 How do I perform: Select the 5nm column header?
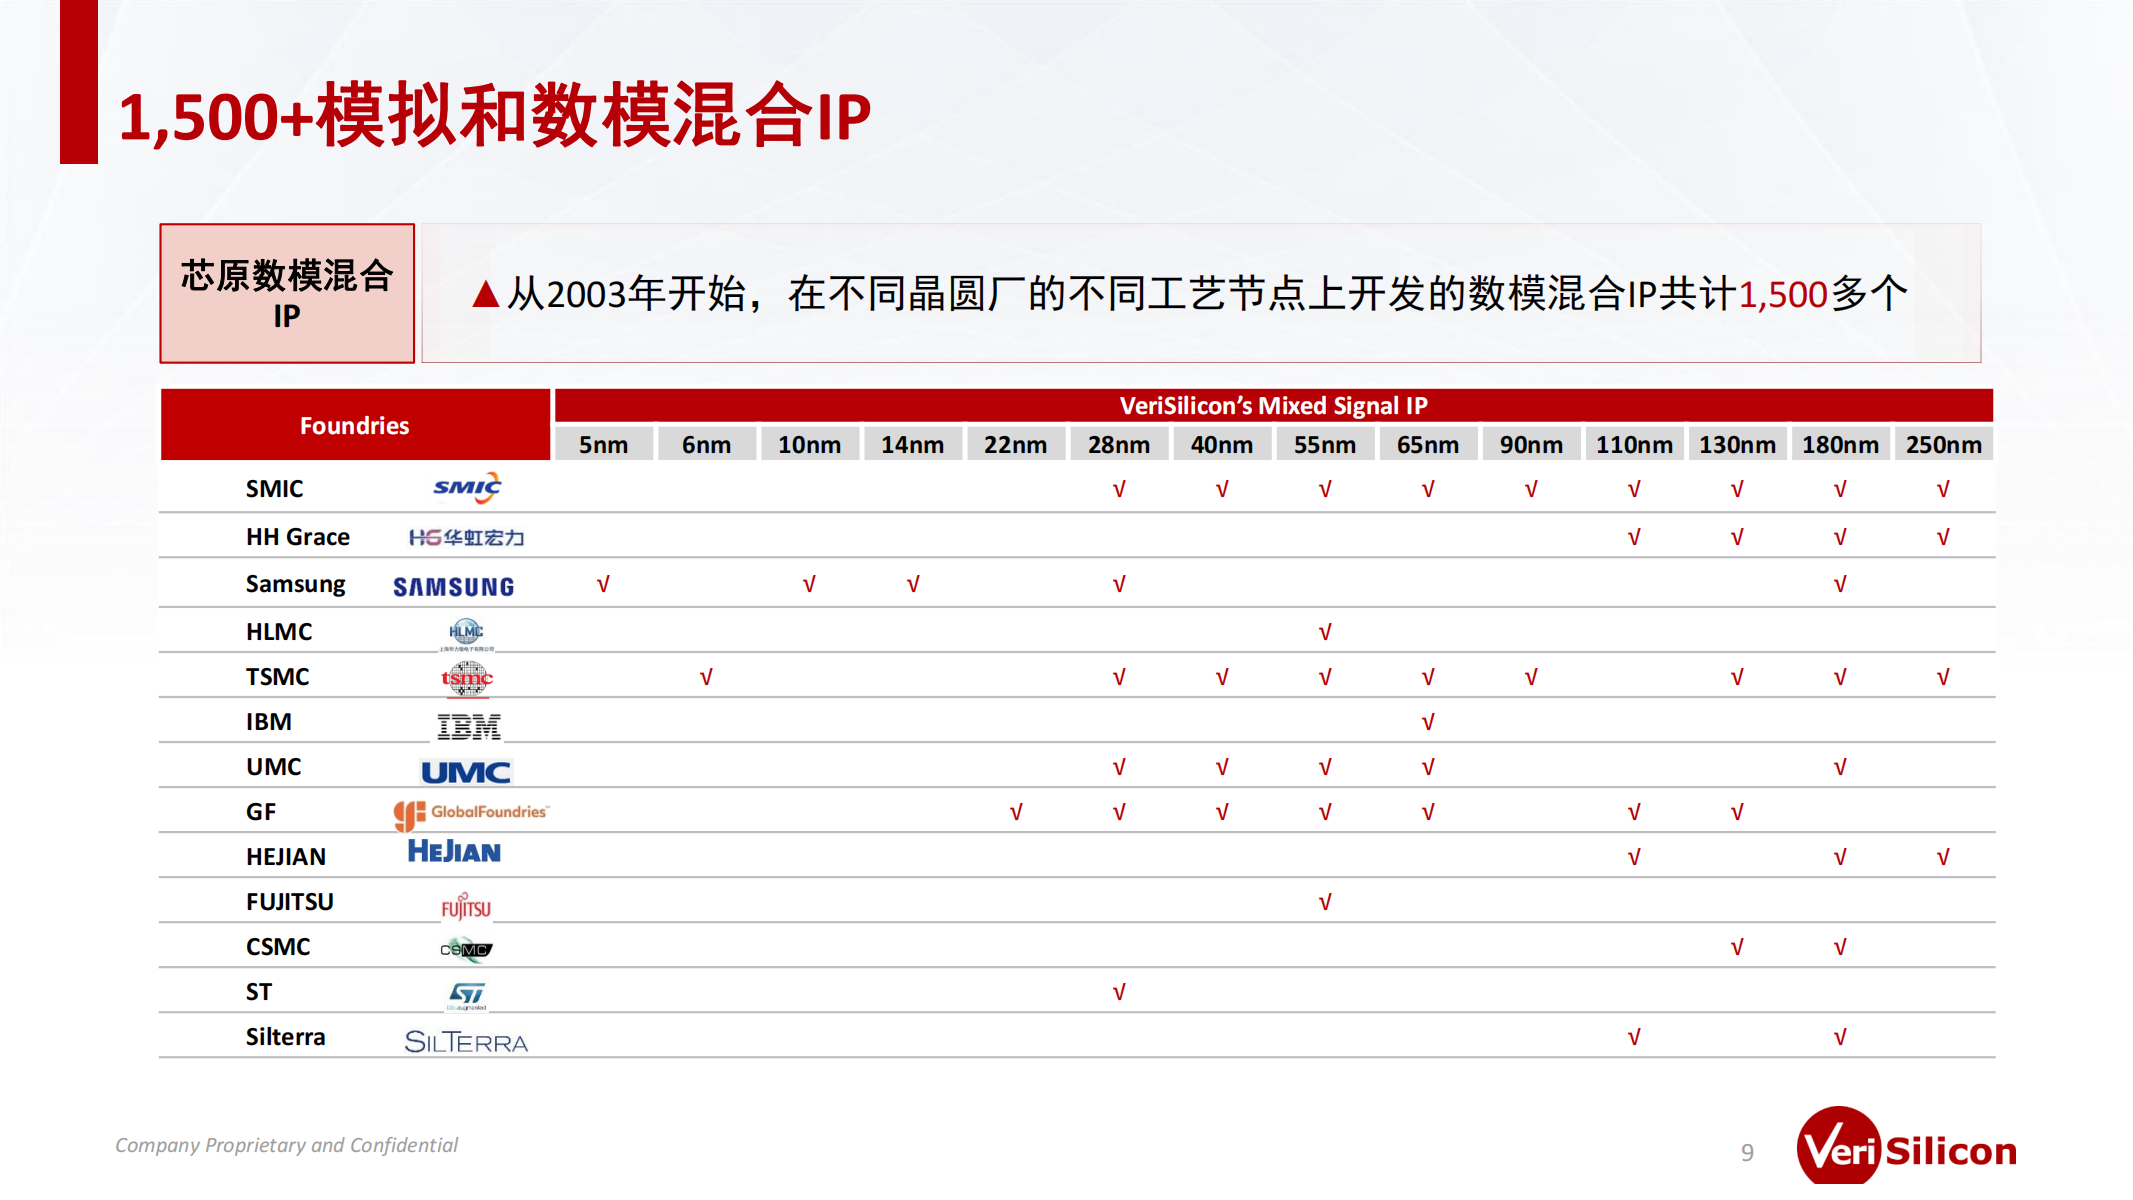click(604, 443)
